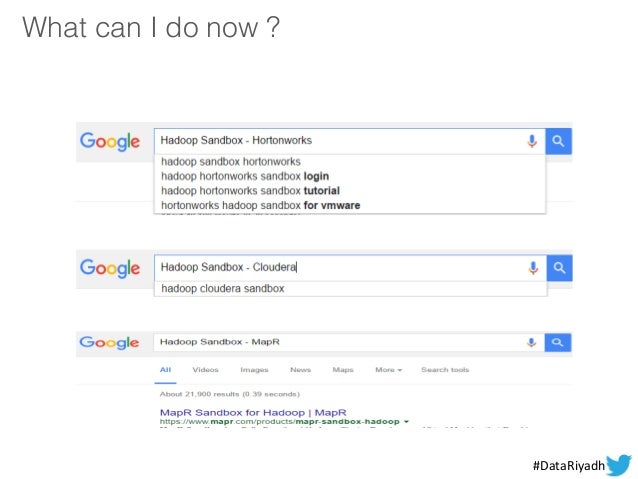
Task: Click the microphone icon in MapR search box
Action: [x=531, y=342]
